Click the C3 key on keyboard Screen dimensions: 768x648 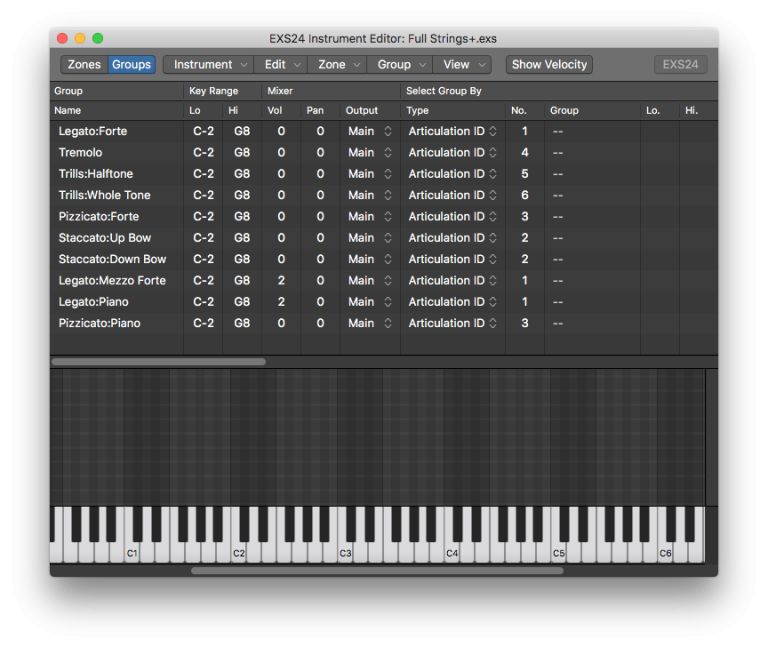click(x=345, y=553)
